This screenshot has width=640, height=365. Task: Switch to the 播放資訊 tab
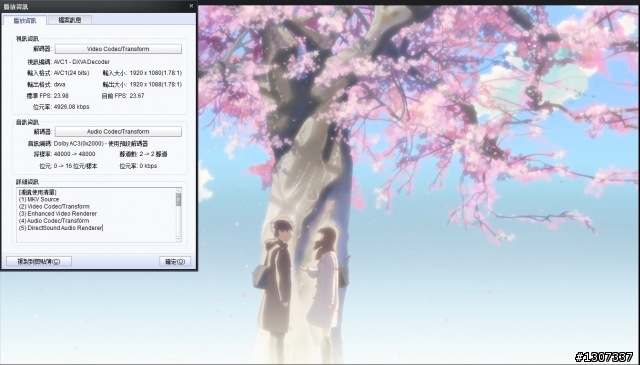tap(24, 20)
